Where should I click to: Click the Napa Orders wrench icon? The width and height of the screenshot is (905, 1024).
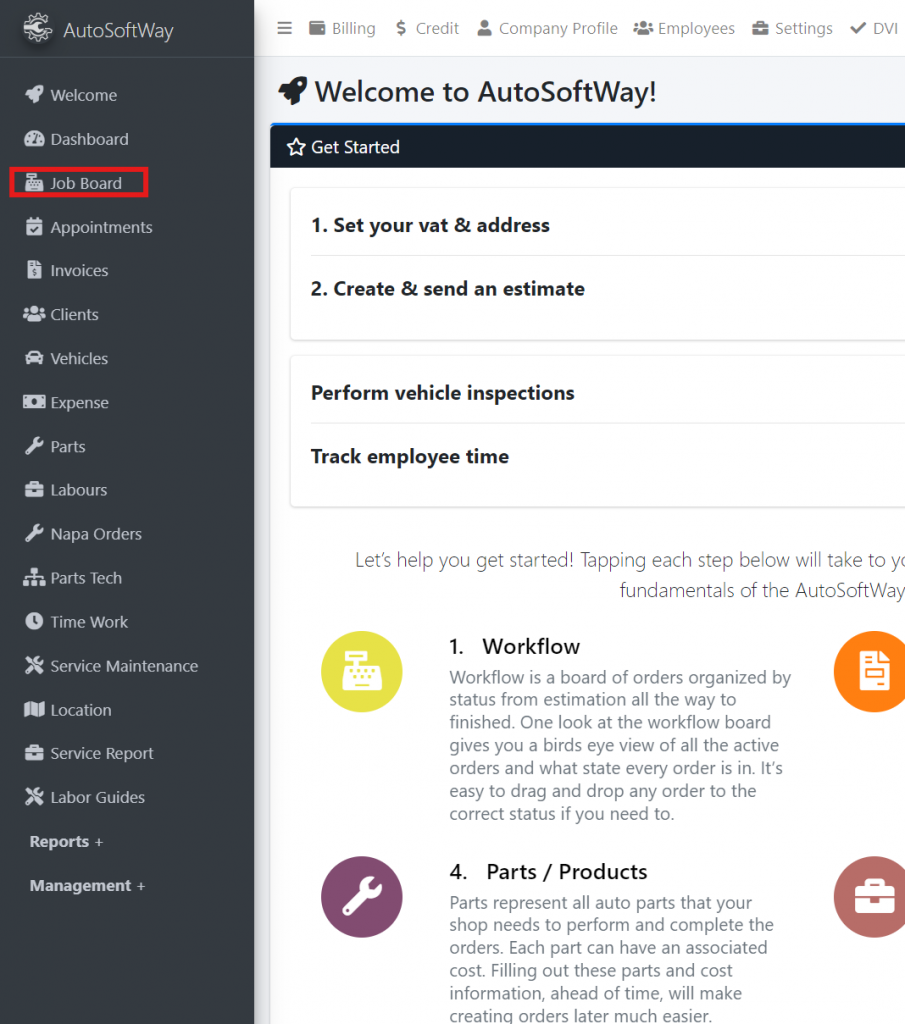pyautogui.click(x=34, y=534)
